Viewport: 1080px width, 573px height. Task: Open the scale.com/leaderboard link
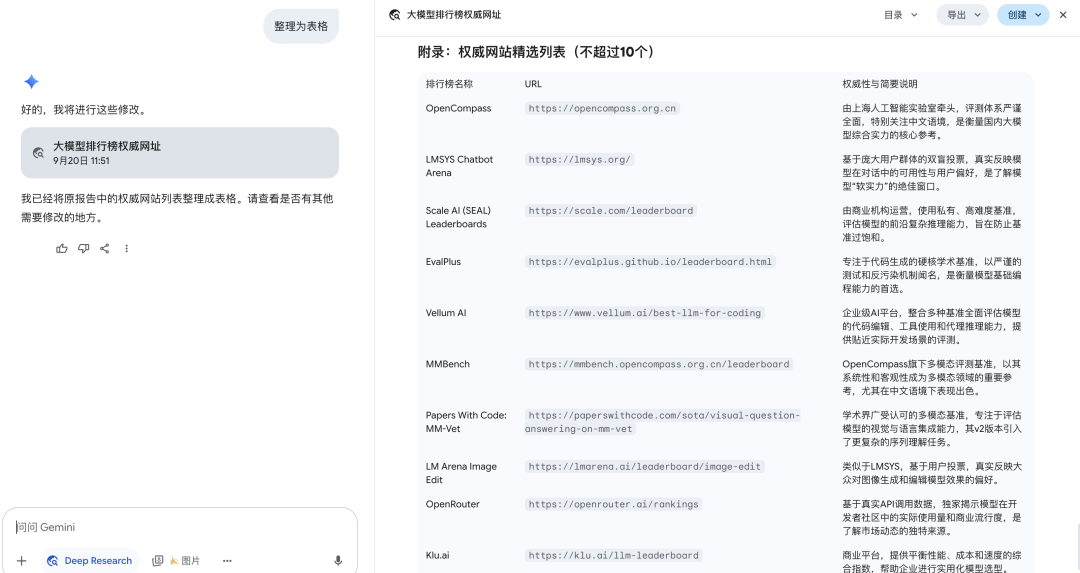tap(611, 211)
